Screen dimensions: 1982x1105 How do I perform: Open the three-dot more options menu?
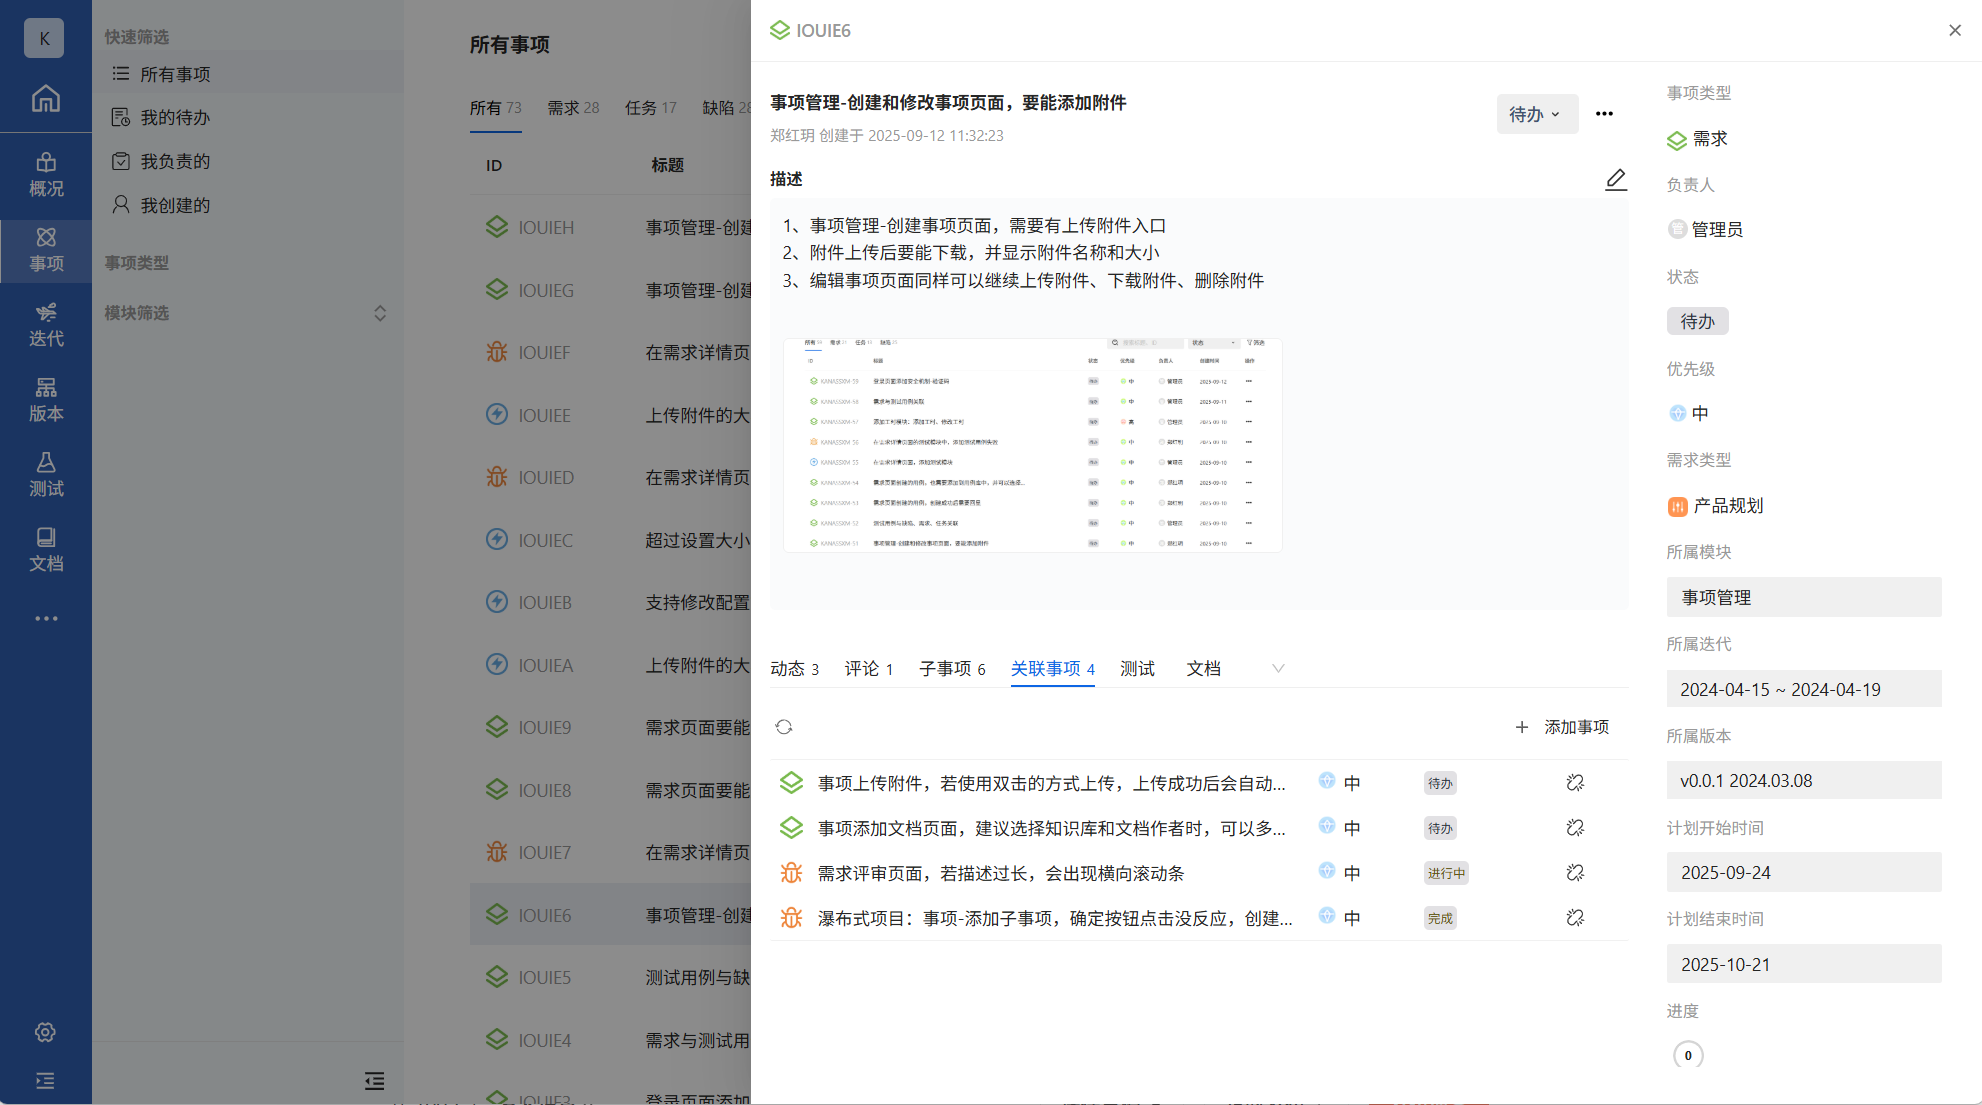coord(1604,114)
